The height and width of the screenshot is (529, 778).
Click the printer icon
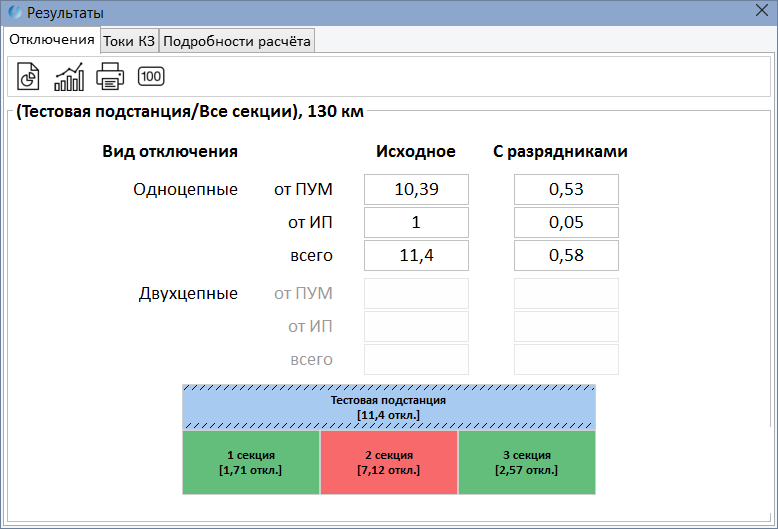[x=109, y=76]
